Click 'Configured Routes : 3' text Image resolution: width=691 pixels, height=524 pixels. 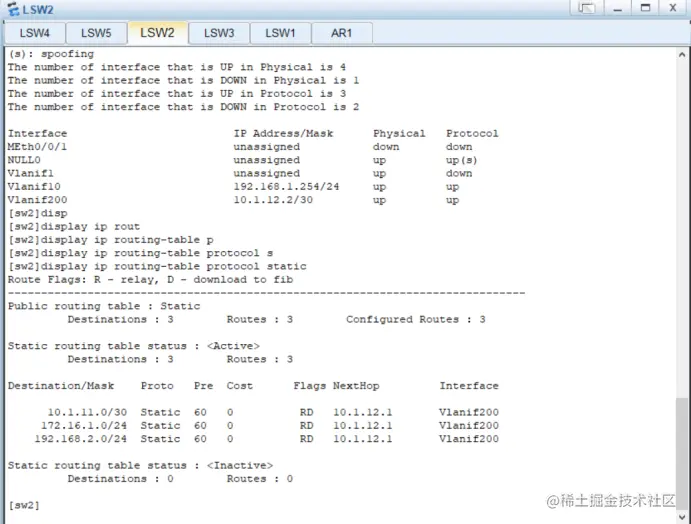[416, 319]
